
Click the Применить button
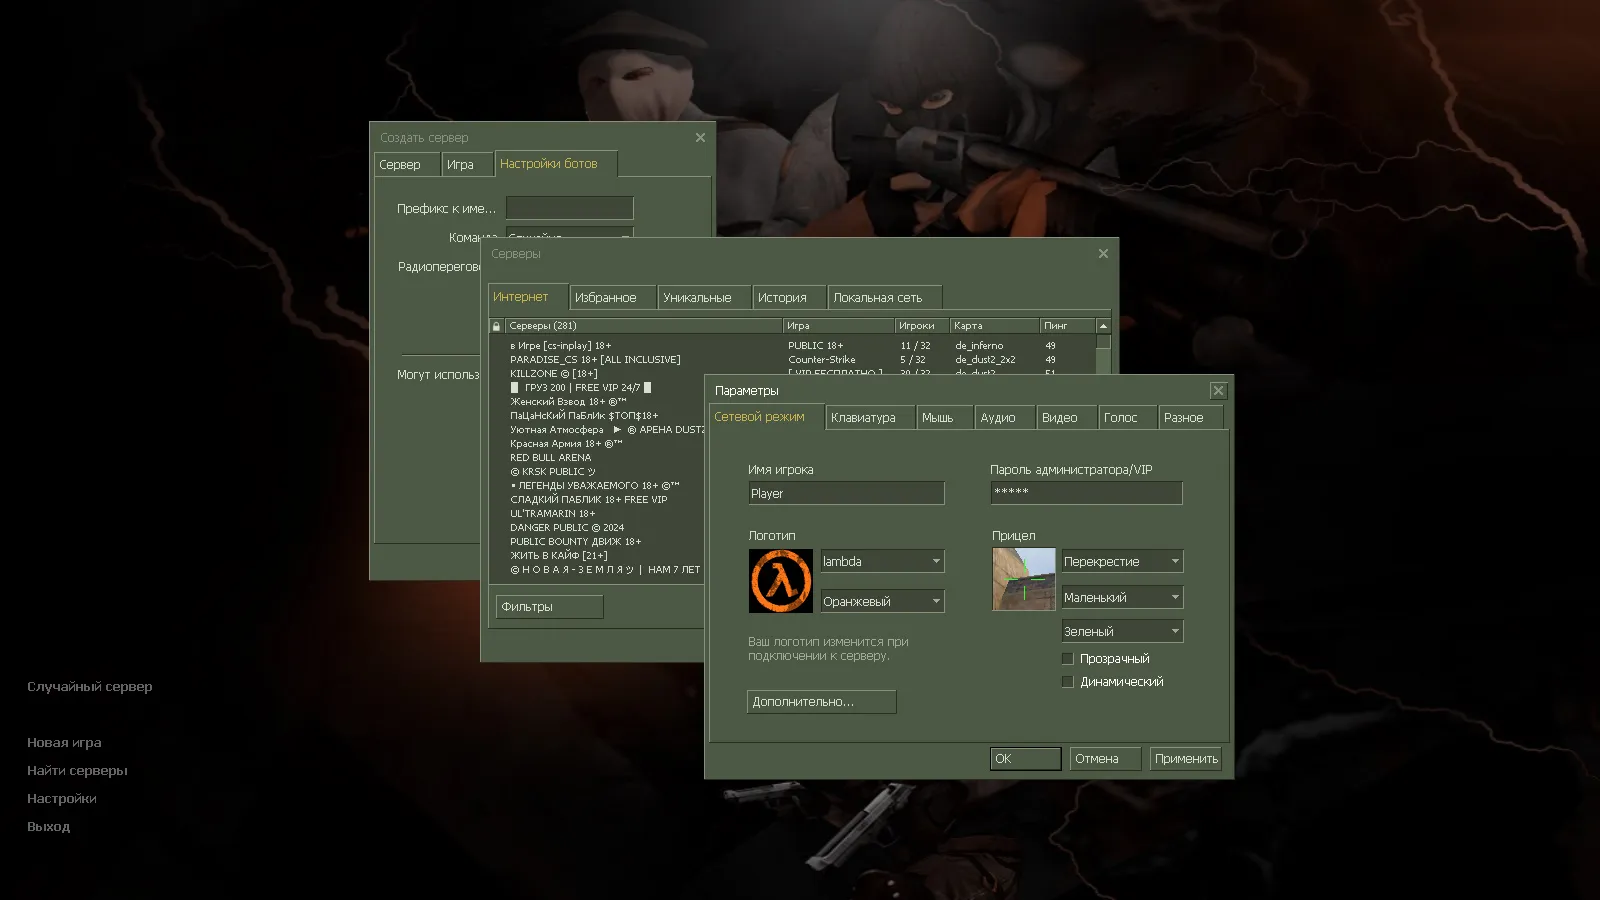coord(1186,758)
